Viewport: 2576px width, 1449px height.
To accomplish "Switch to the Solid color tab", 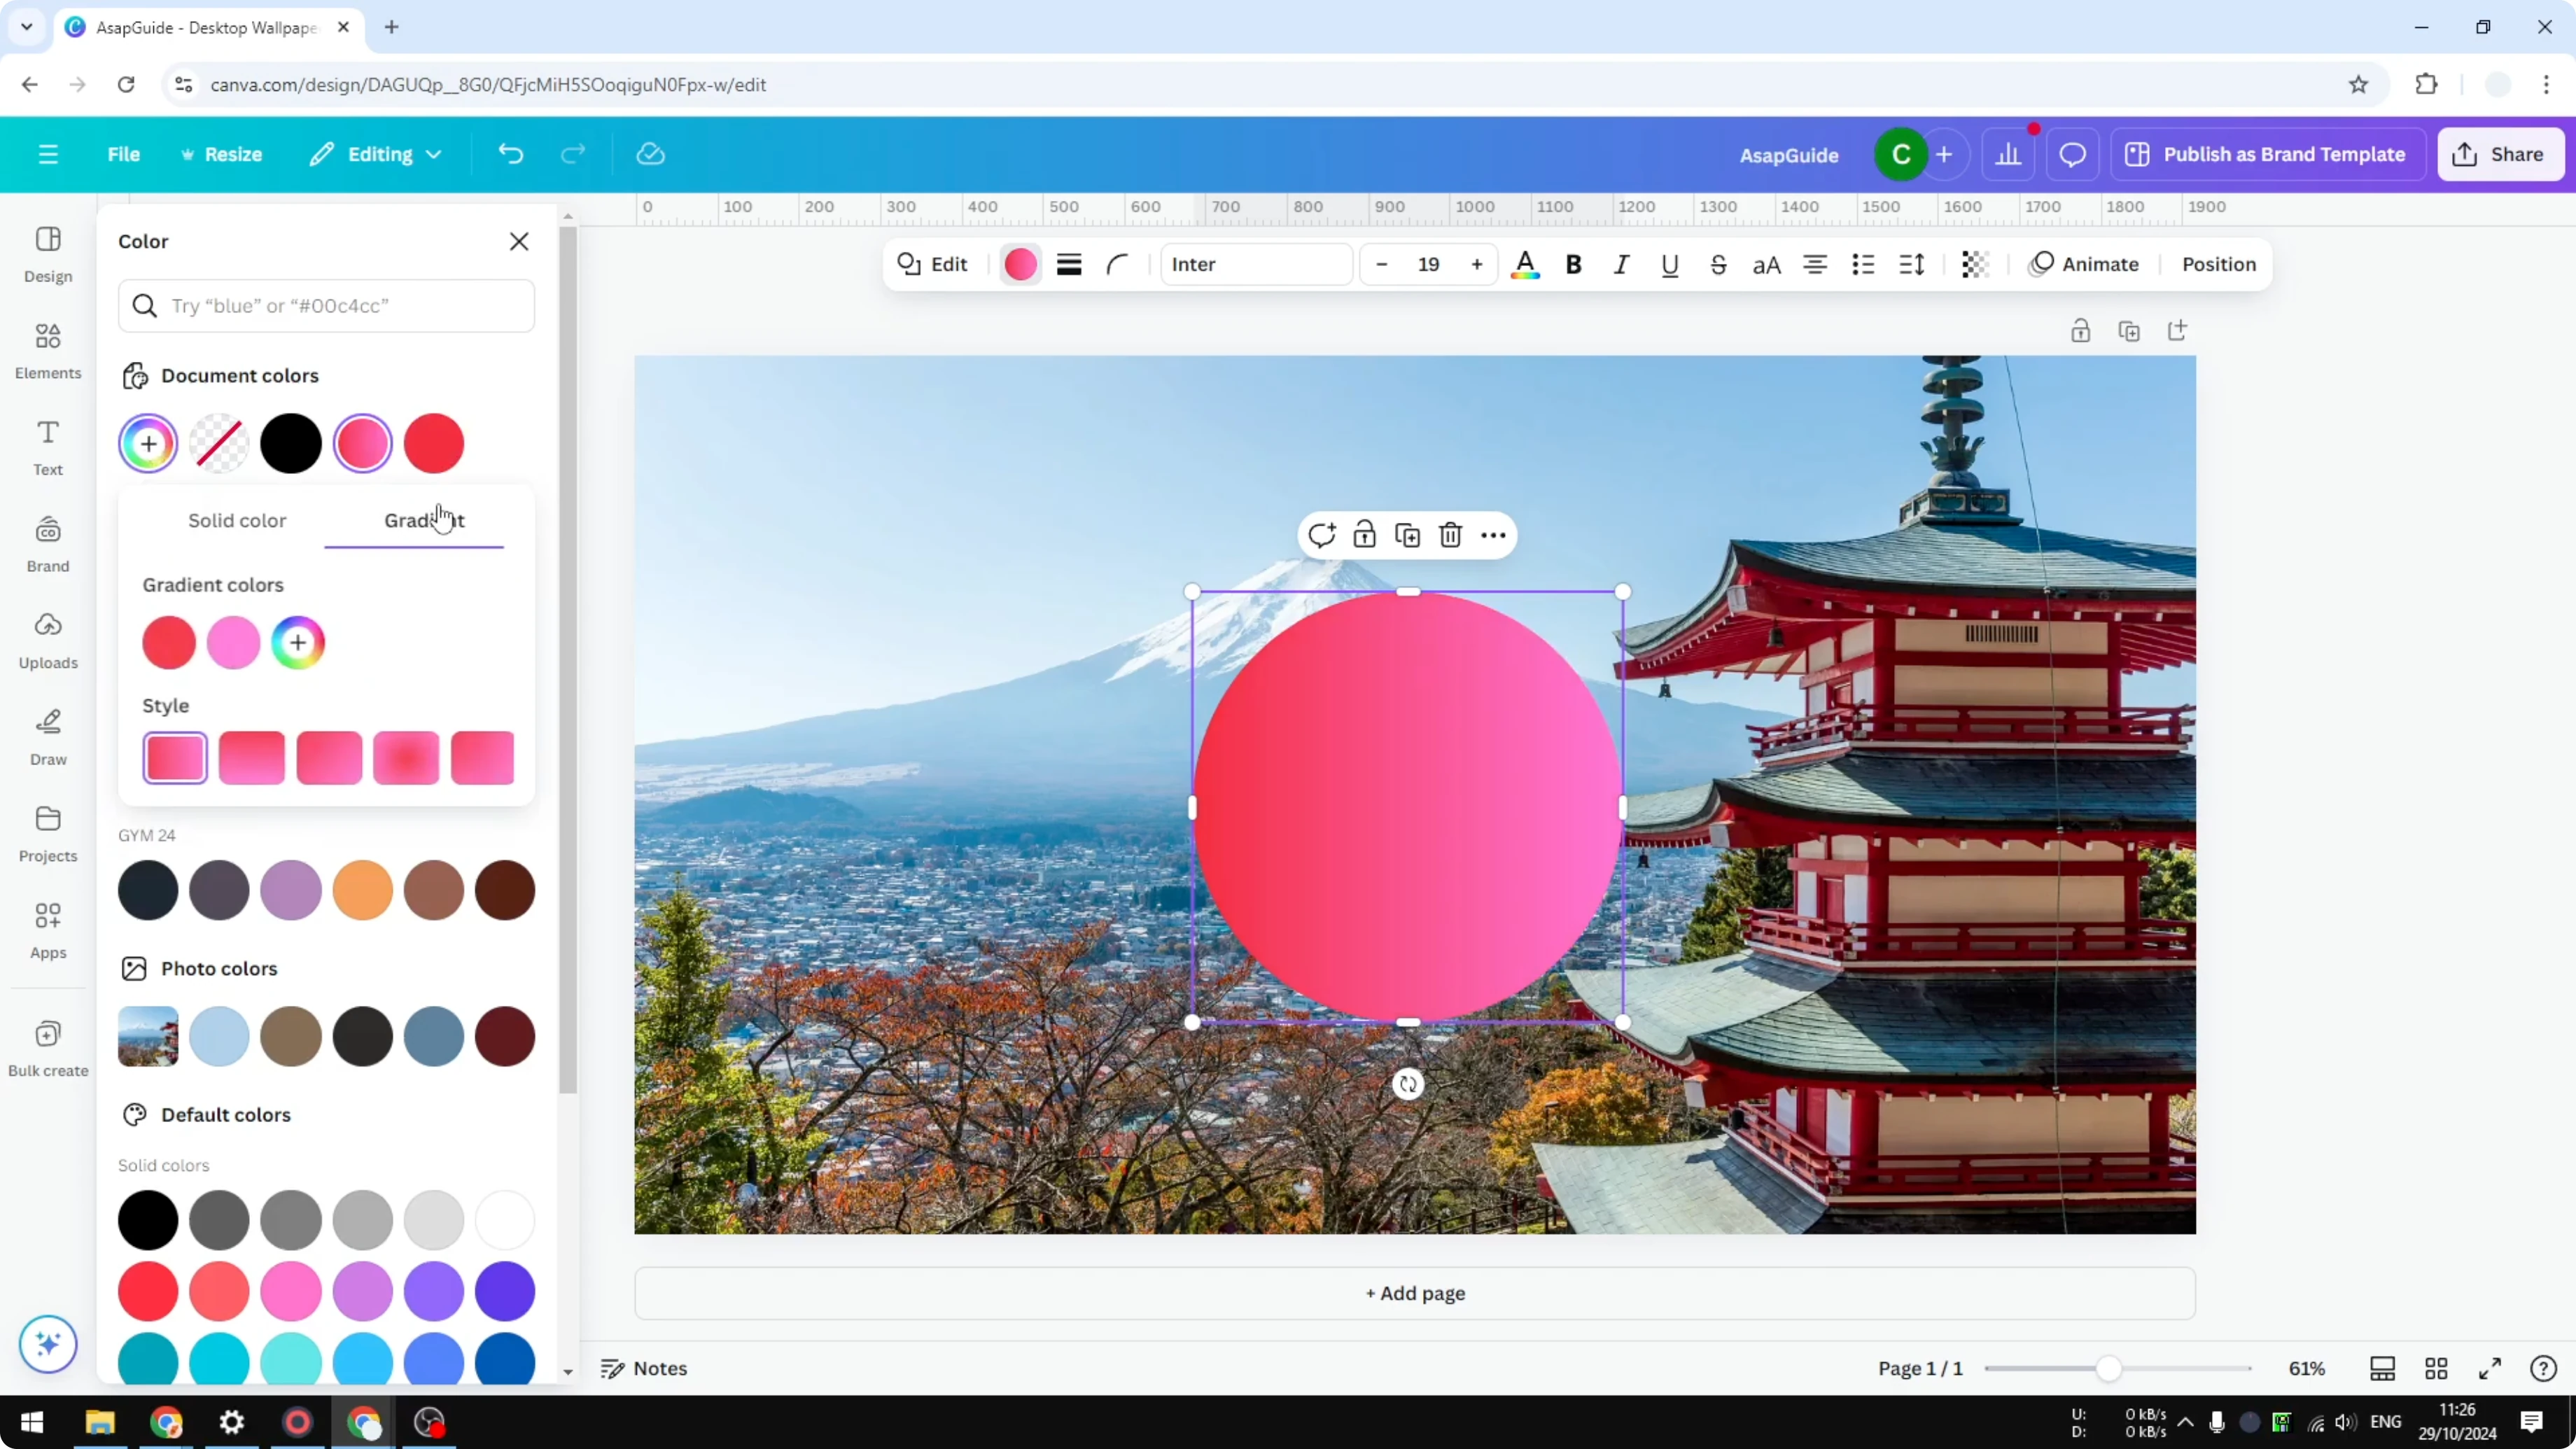I will click(236, 520).
